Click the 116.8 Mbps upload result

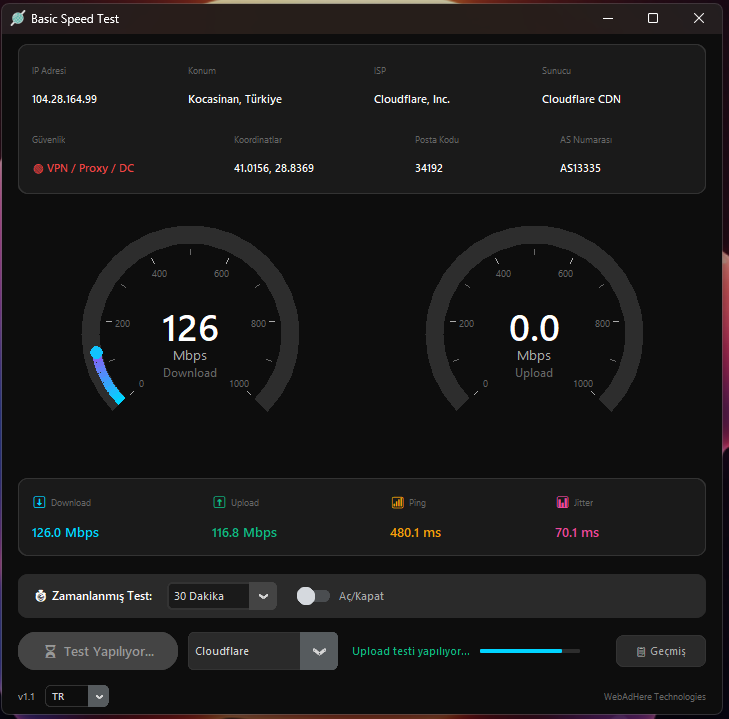click(244, 533)
